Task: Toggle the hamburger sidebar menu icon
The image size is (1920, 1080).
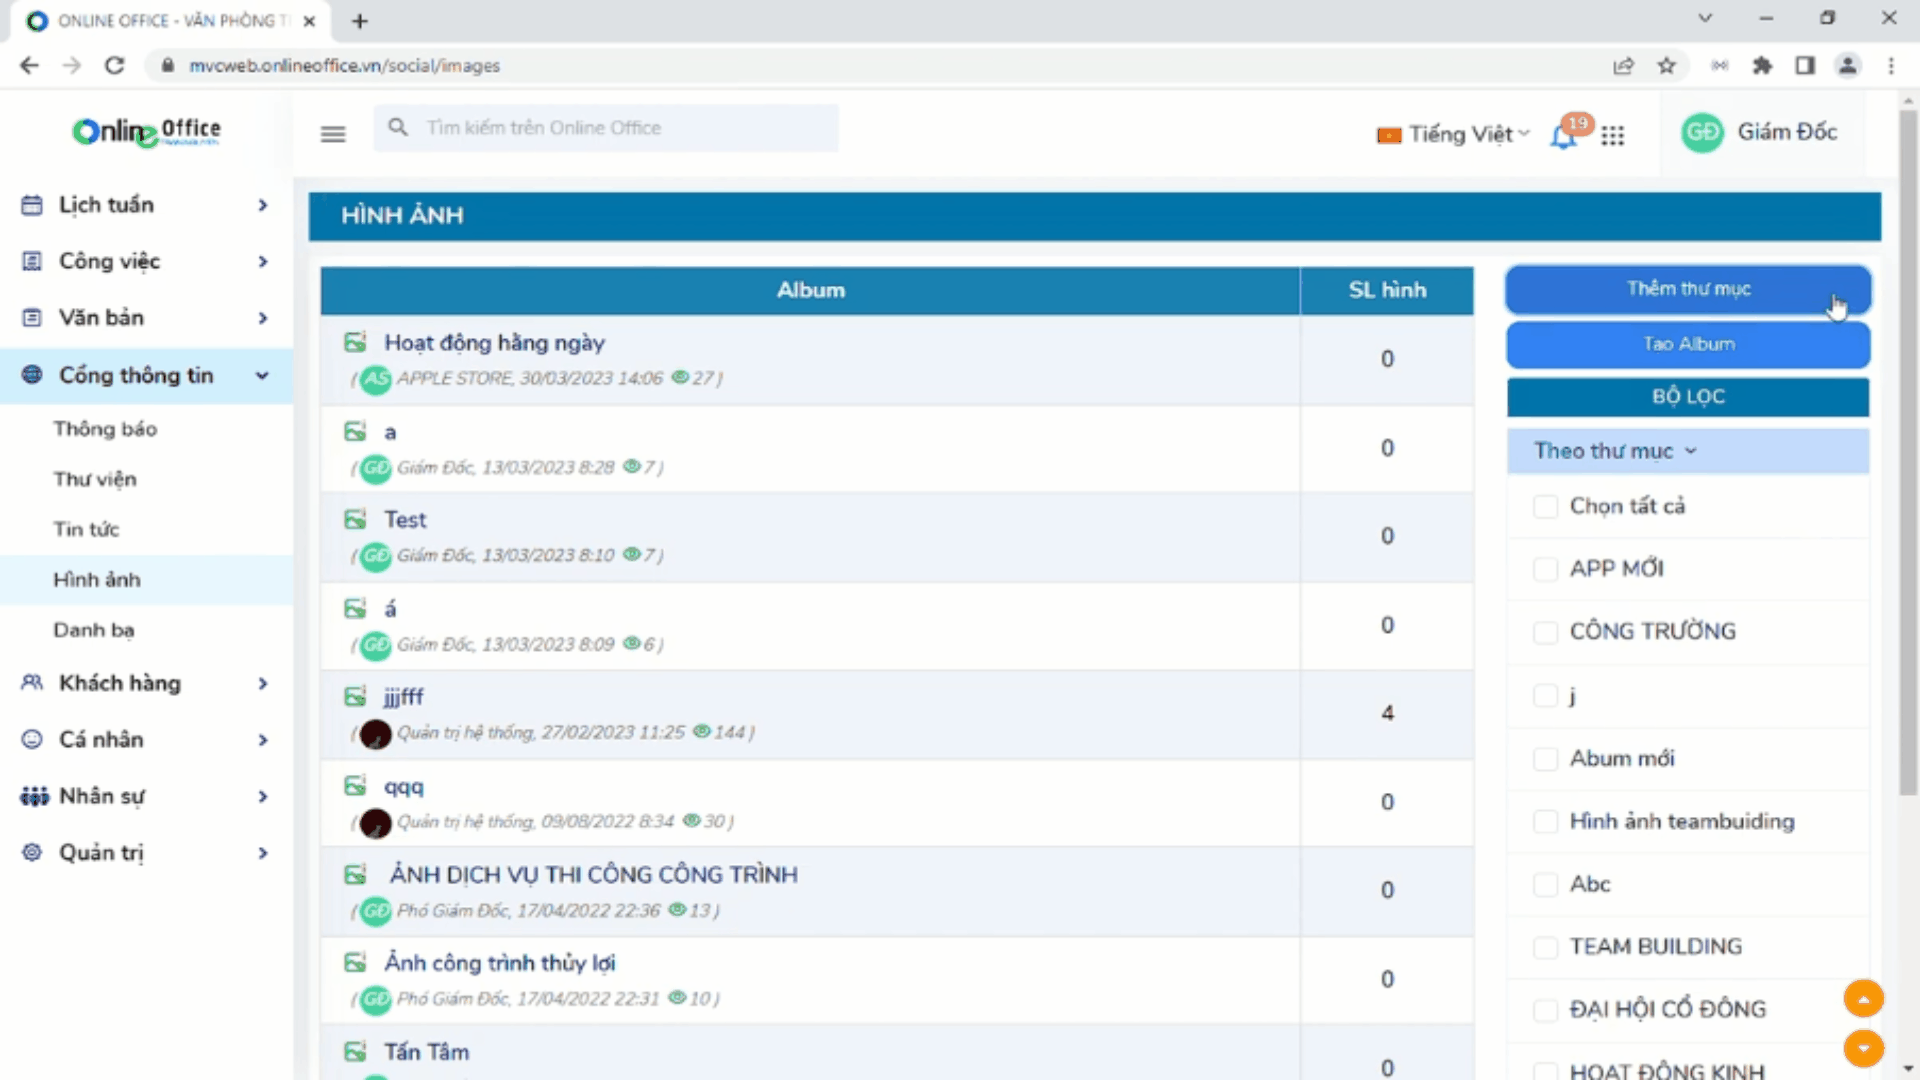Action: tap(333, 134)
